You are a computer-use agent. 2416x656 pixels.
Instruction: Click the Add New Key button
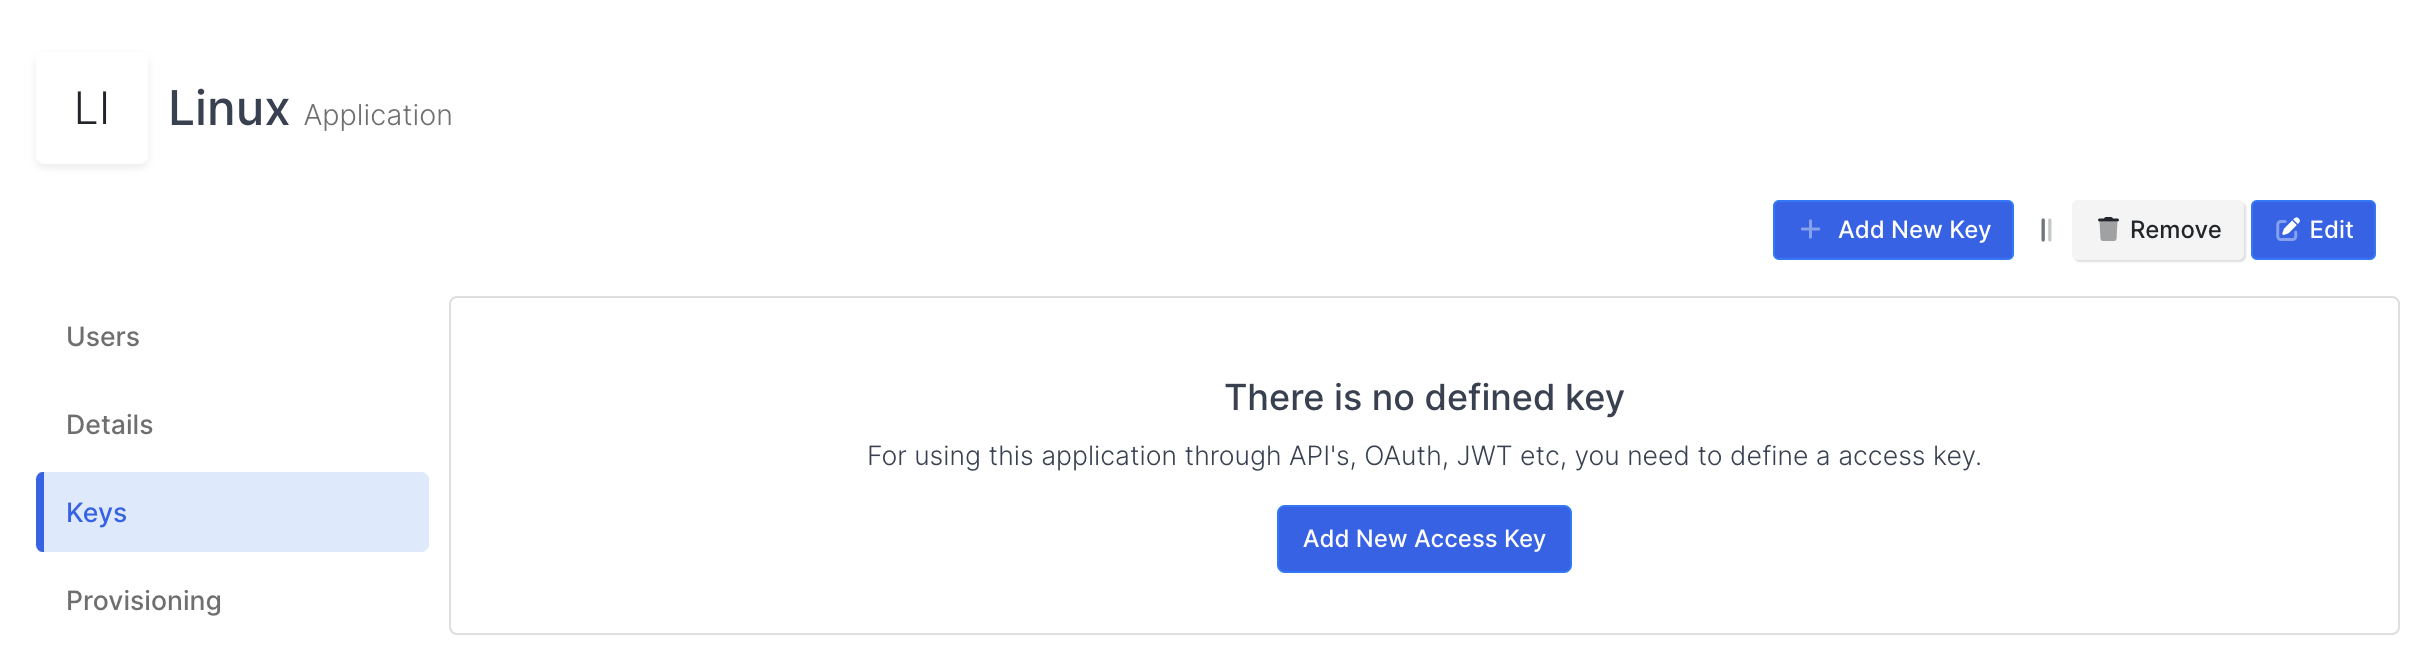1893,229
